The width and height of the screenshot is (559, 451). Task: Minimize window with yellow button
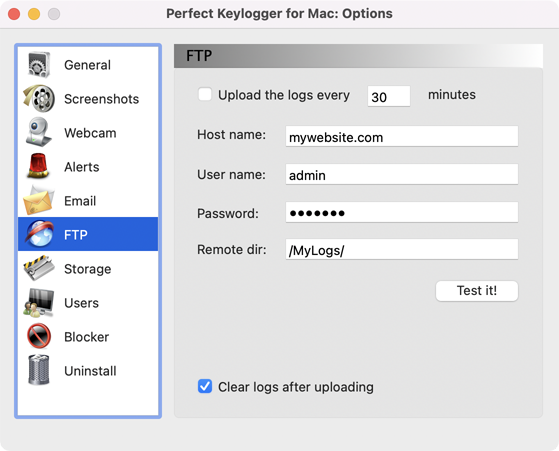tap(34, 14)
